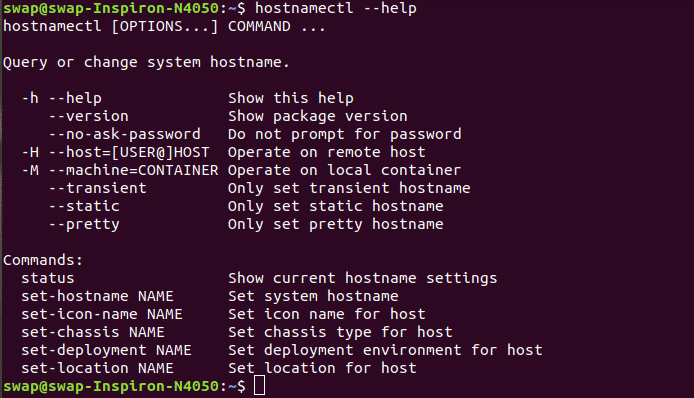This screenshot has height=398, width=694.
Task: Click the 'set-hostname NAME' command entry
Action: [97, 296]
